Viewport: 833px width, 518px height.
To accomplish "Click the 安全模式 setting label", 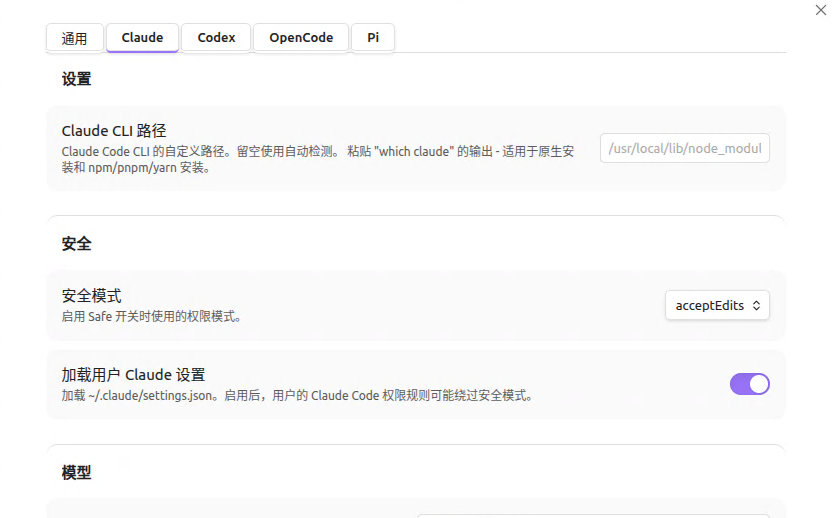I will tap(91, 295).
